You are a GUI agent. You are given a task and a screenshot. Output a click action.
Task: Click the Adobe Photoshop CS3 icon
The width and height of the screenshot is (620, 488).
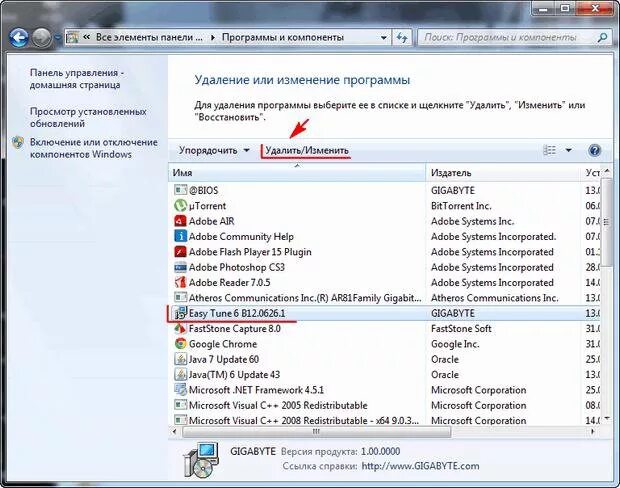180,267
